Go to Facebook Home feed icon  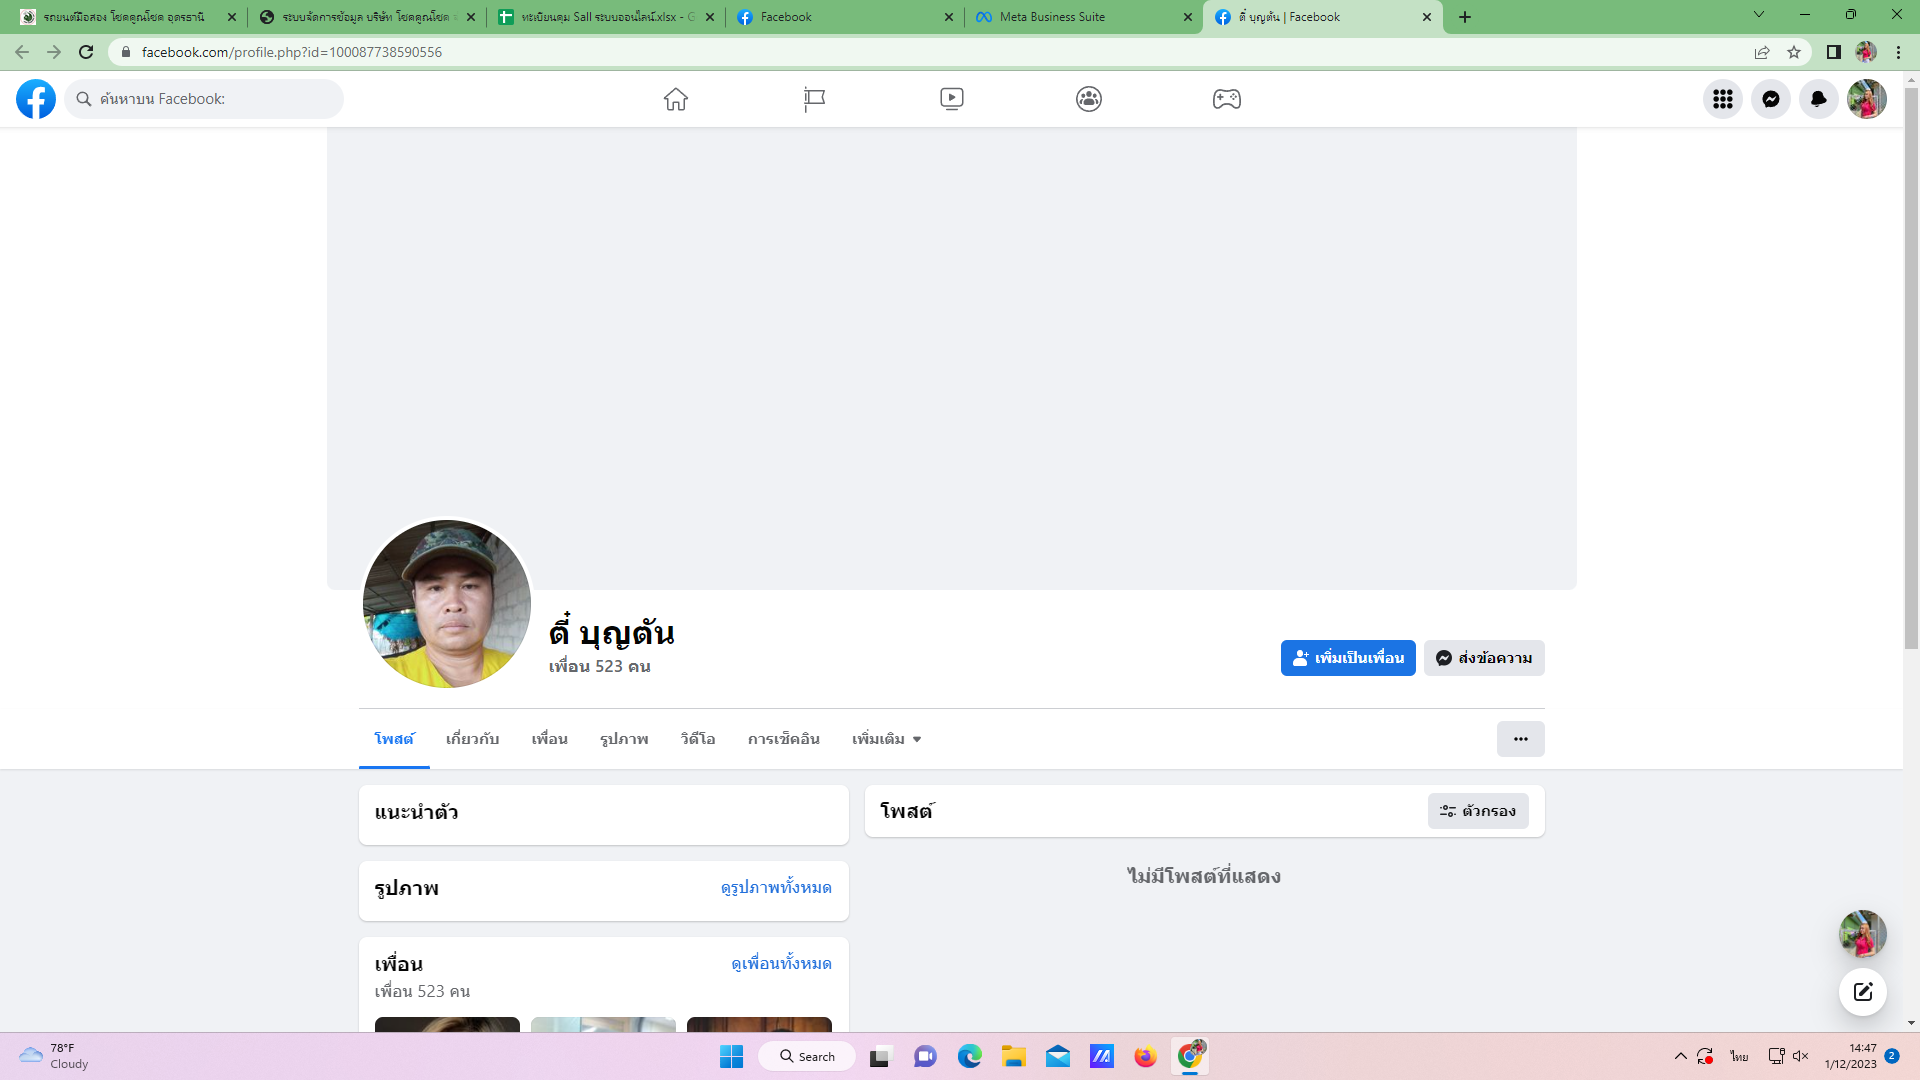pyautogui.click(x=676, y=99)
